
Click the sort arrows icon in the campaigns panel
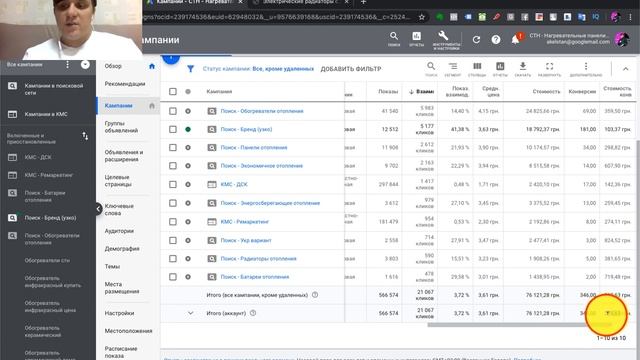click(85, 136)
